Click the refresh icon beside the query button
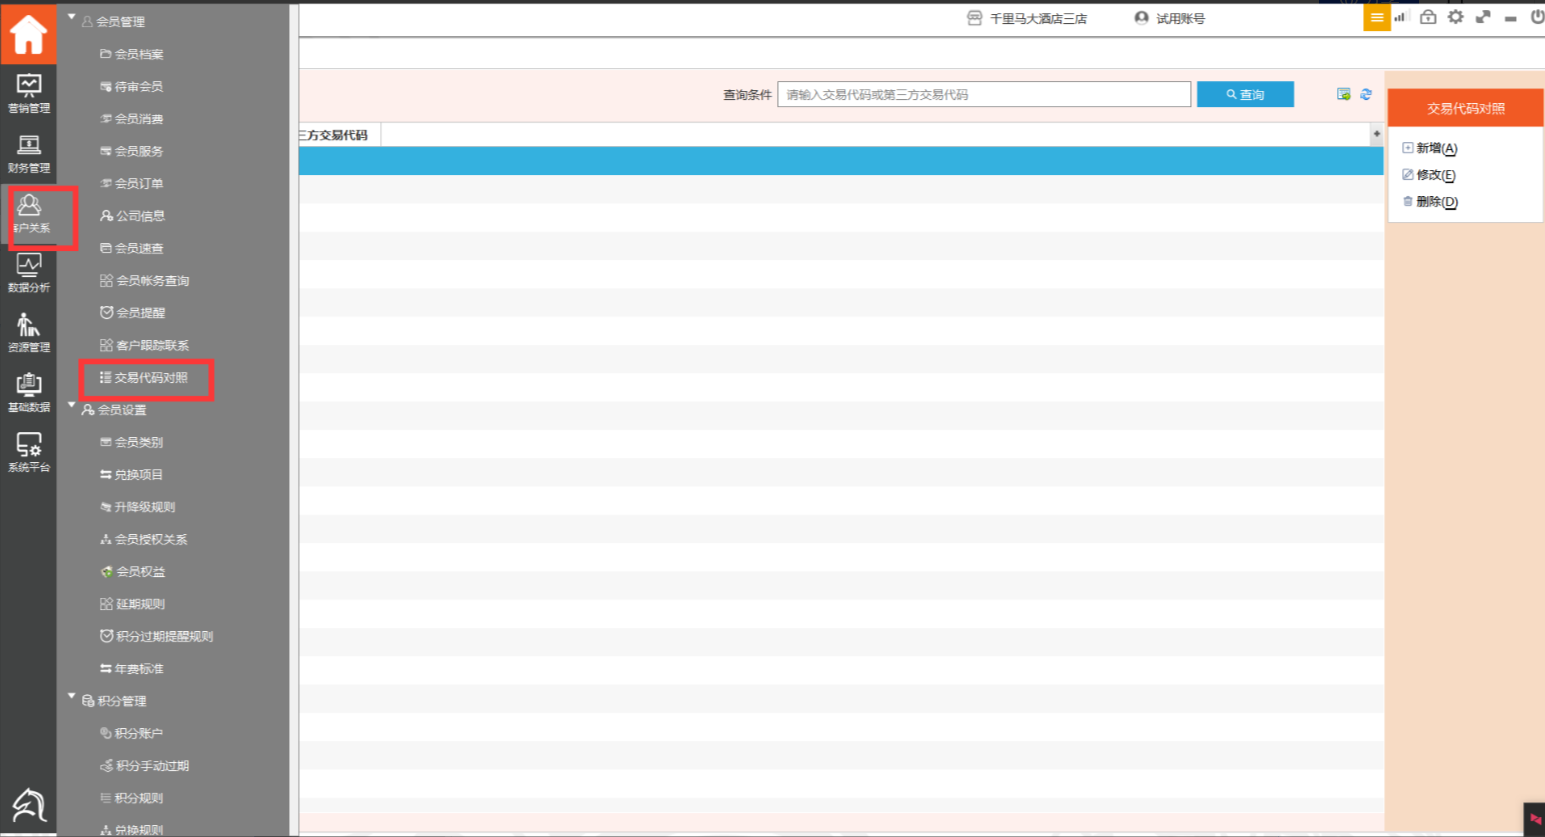1545x837 pixels. pos(1366,94)
